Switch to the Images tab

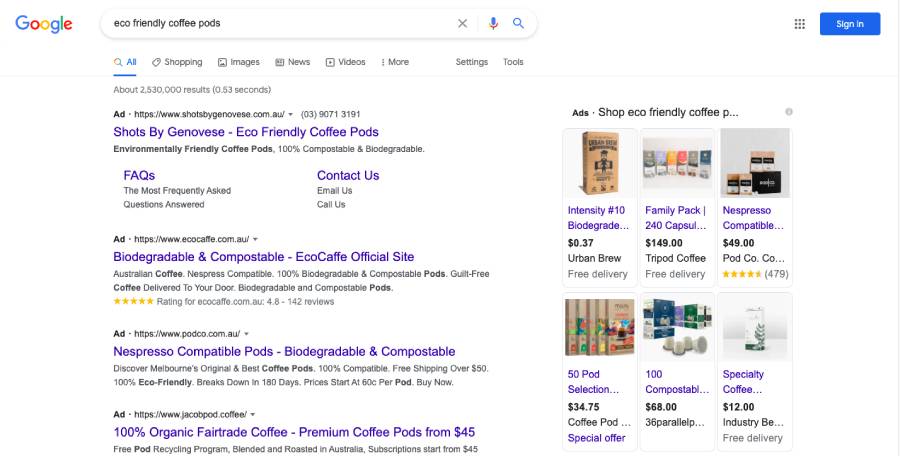pos(238,62)
